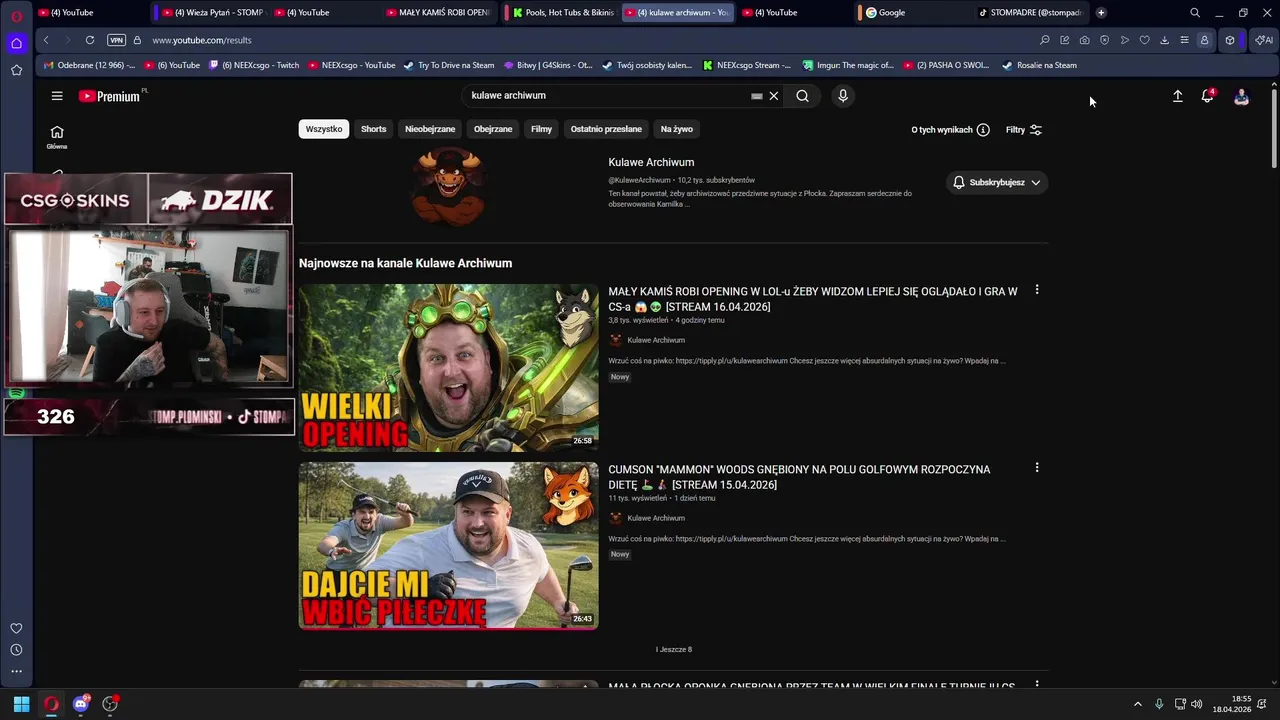Open NEEXcsgo - Twitch bookmark
Screen dimensions: 1280x720
[x=254, y=65]
